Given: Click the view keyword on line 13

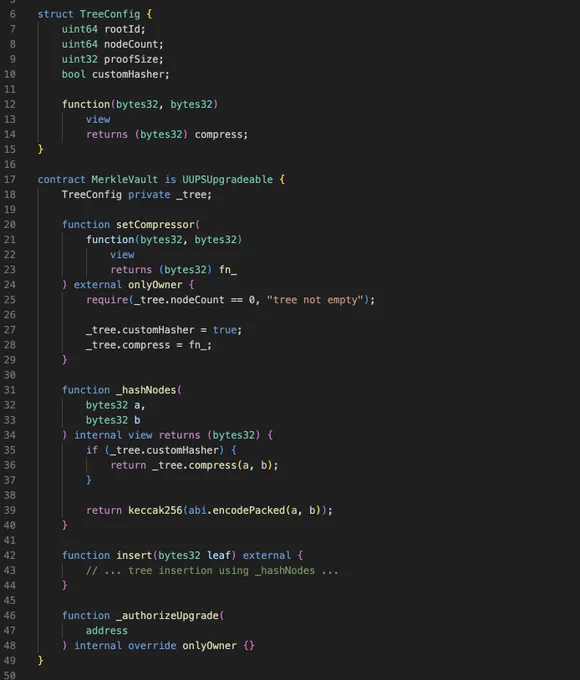Looking at the screenshot, I should pos(98,120).
